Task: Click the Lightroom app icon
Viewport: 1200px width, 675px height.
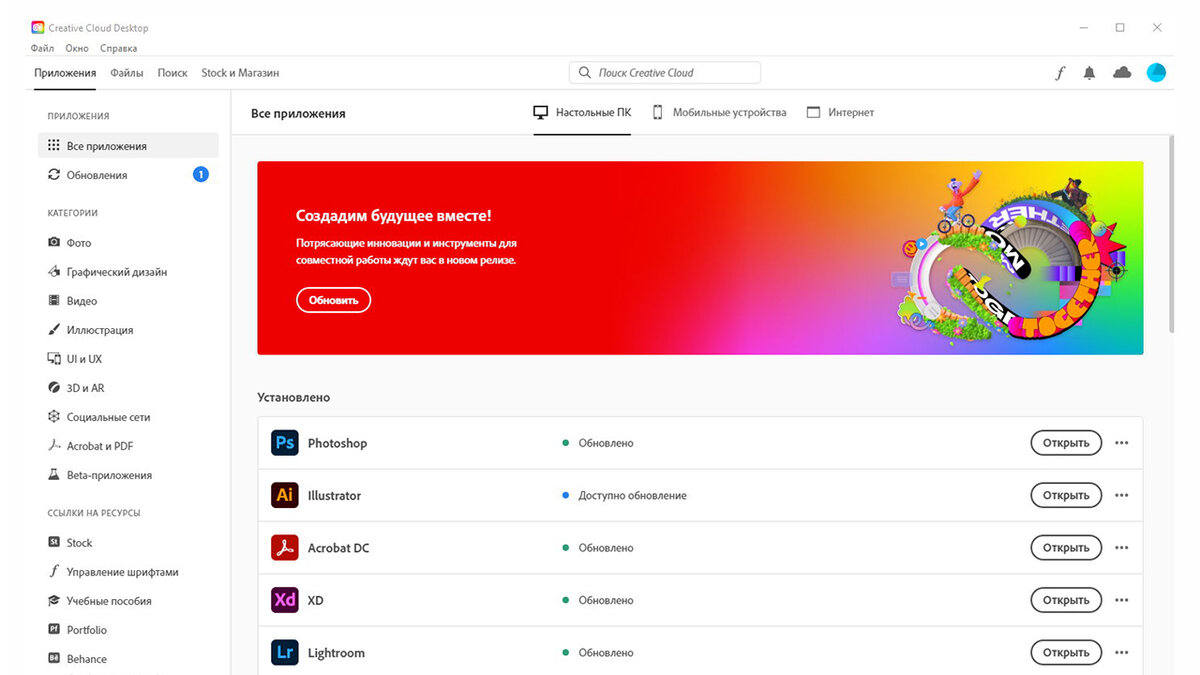Action: tap(285, 653)
